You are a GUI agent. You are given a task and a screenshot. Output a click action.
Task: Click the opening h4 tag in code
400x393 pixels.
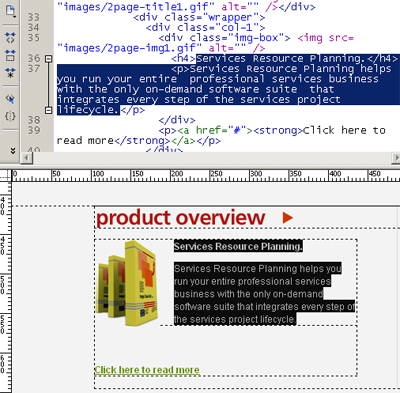184,59
